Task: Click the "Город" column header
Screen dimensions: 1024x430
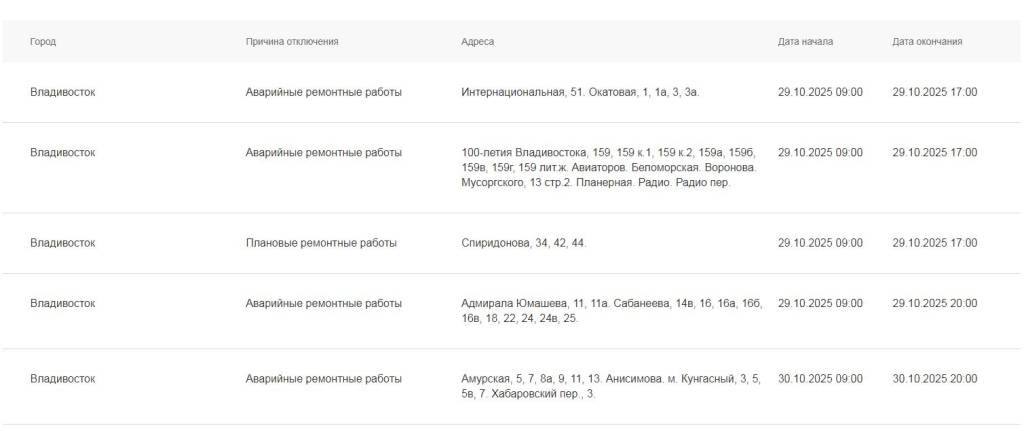Action: [43, 42]
